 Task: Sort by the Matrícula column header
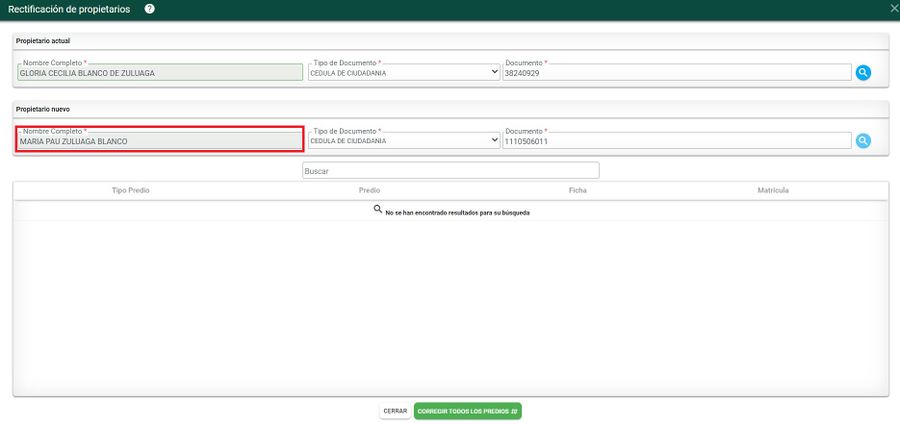(x=773, y=190)
